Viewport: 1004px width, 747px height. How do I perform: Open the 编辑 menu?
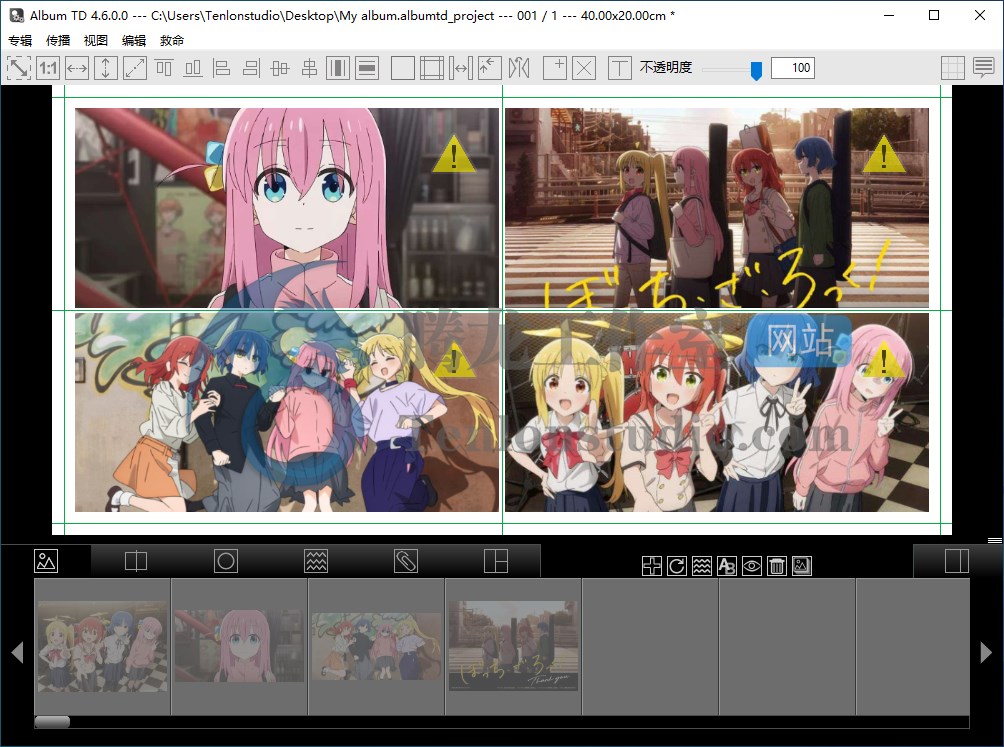coord(134,40)
